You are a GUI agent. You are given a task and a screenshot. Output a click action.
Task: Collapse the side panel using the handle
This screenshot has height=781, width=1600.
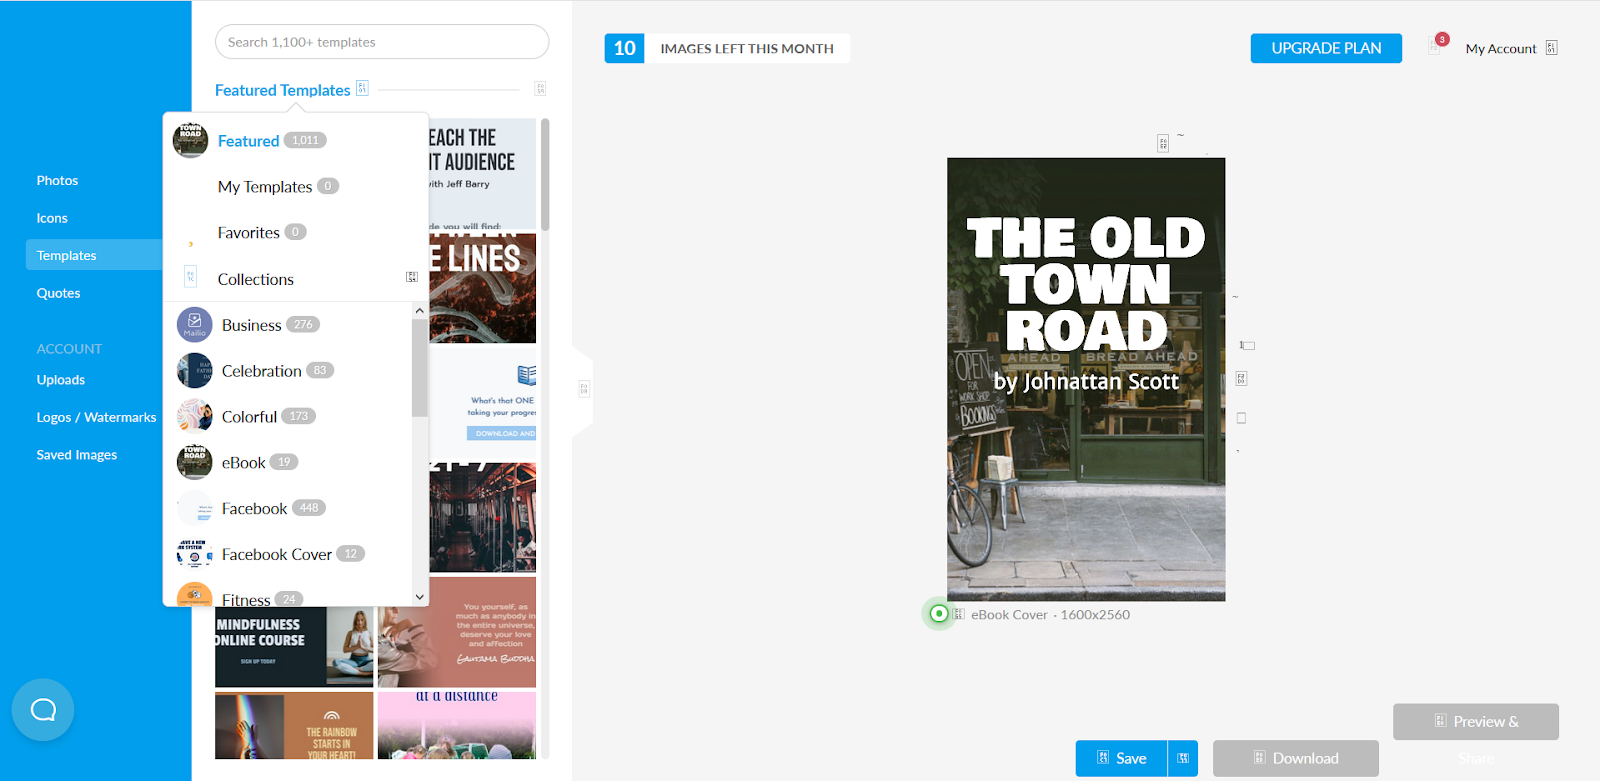(x=583, y=389)
